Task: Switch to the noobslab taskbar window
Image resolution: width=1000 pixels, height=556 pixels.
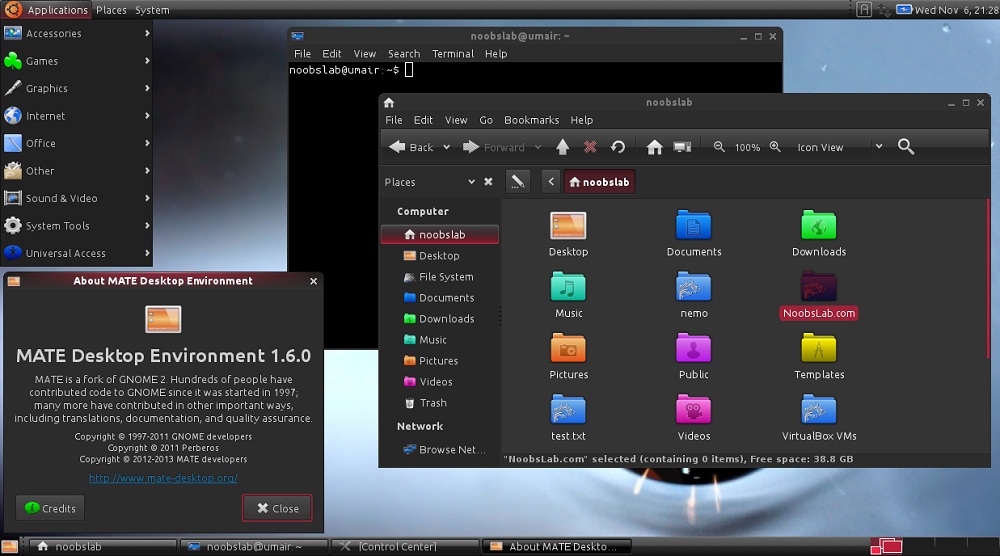Action: pos(102,546)
